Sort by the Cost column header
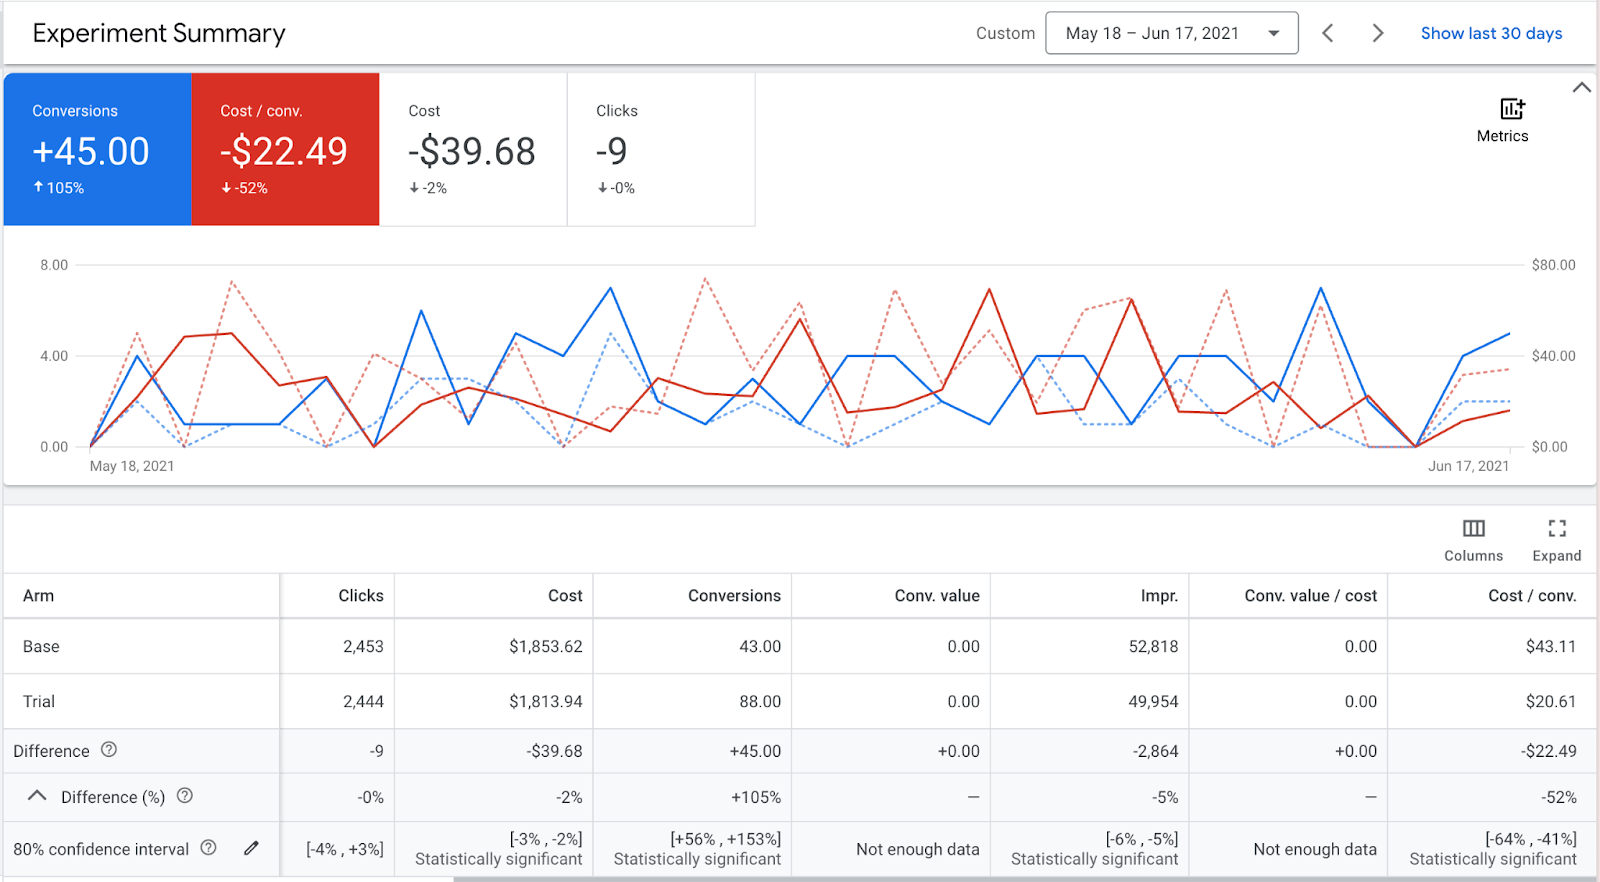Screen dimensions: 1600x882 565,596
